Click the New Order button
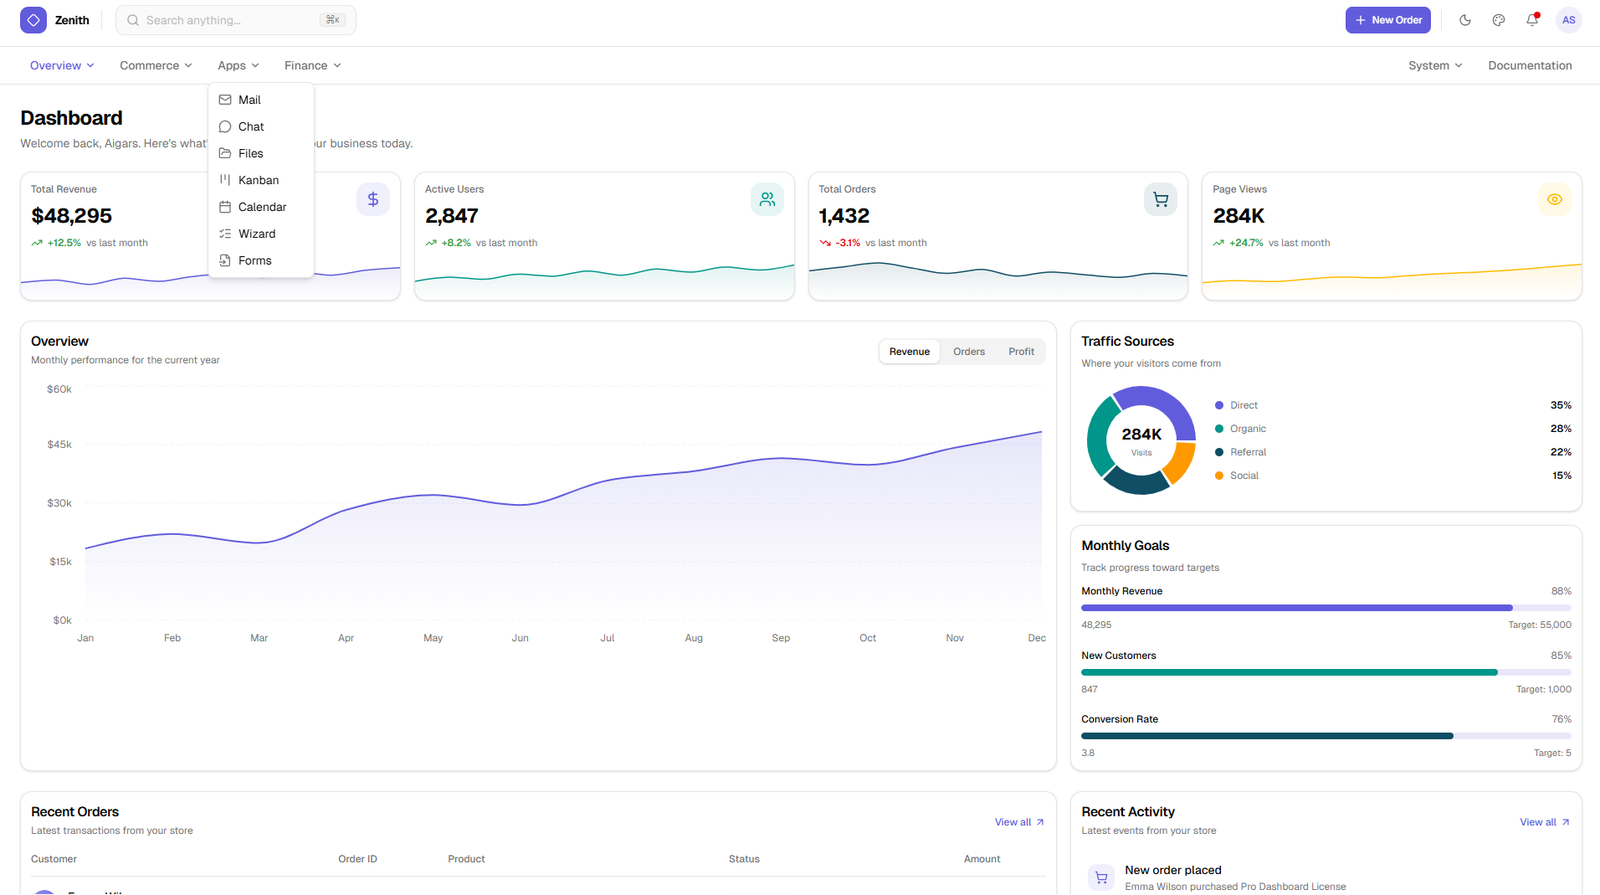The height and width of the screenshot is (895, 1600). coord(1387,20)
